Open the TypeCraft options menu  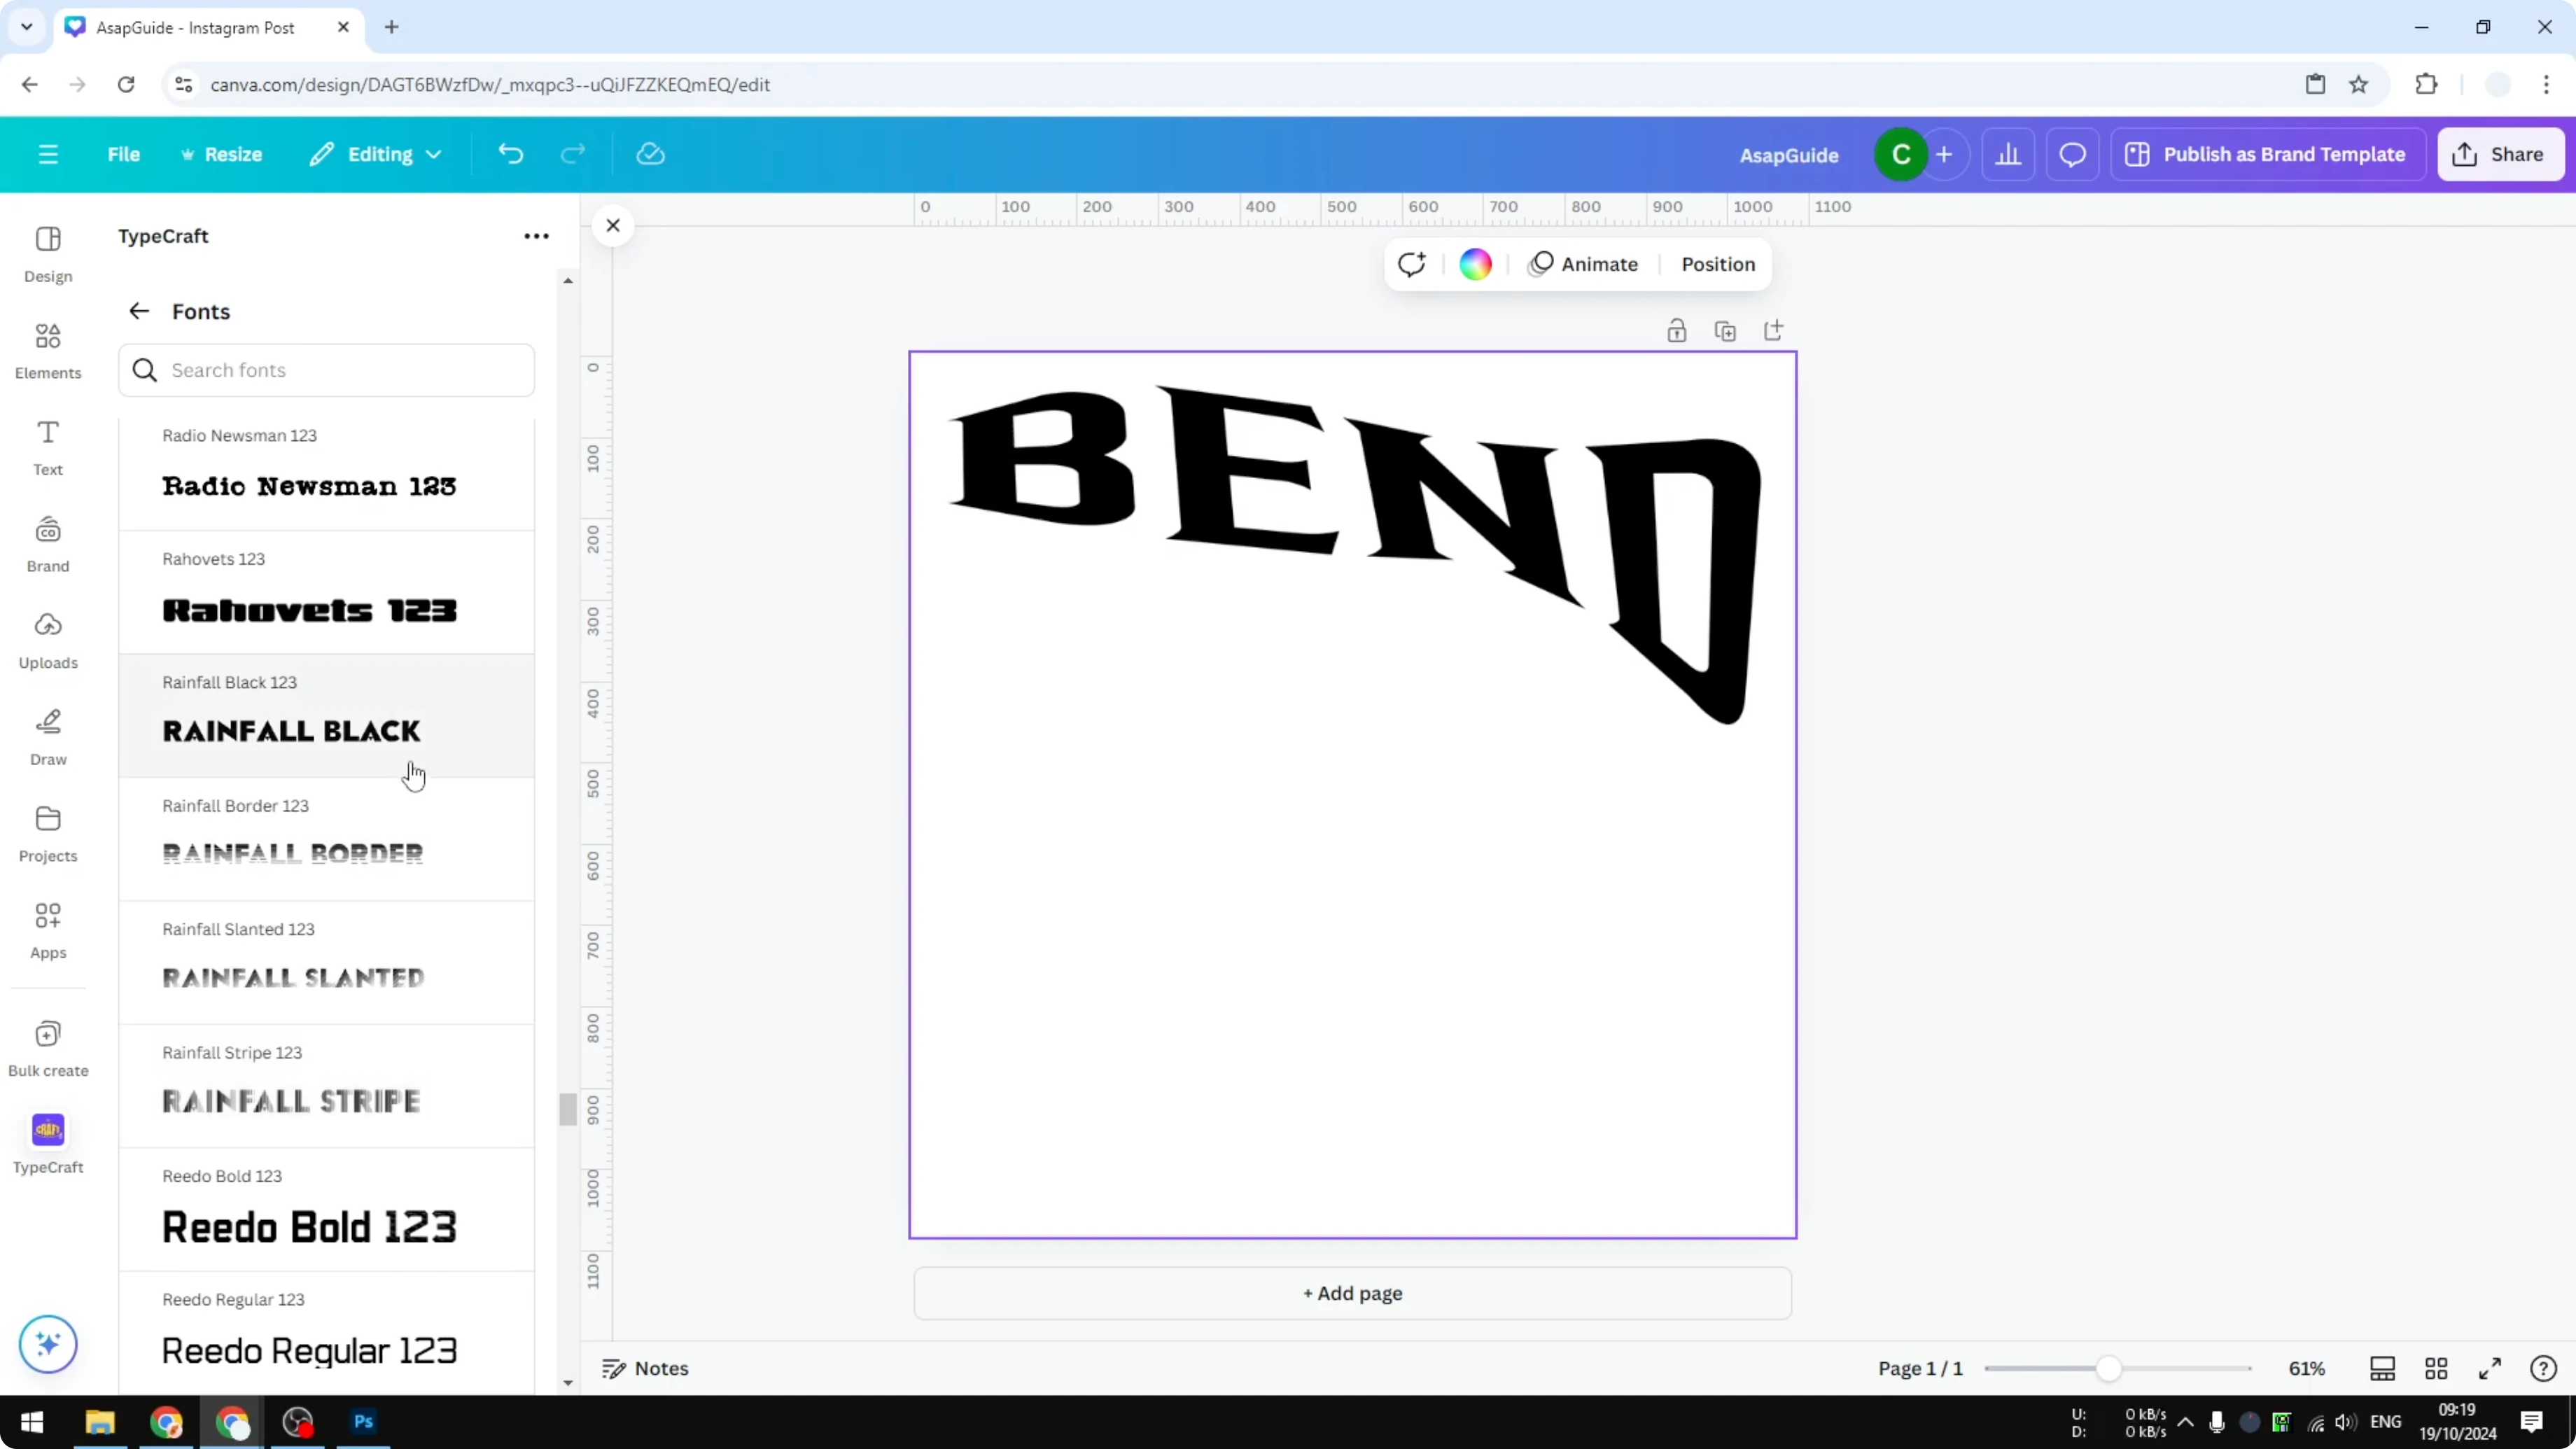pos(537,236)
